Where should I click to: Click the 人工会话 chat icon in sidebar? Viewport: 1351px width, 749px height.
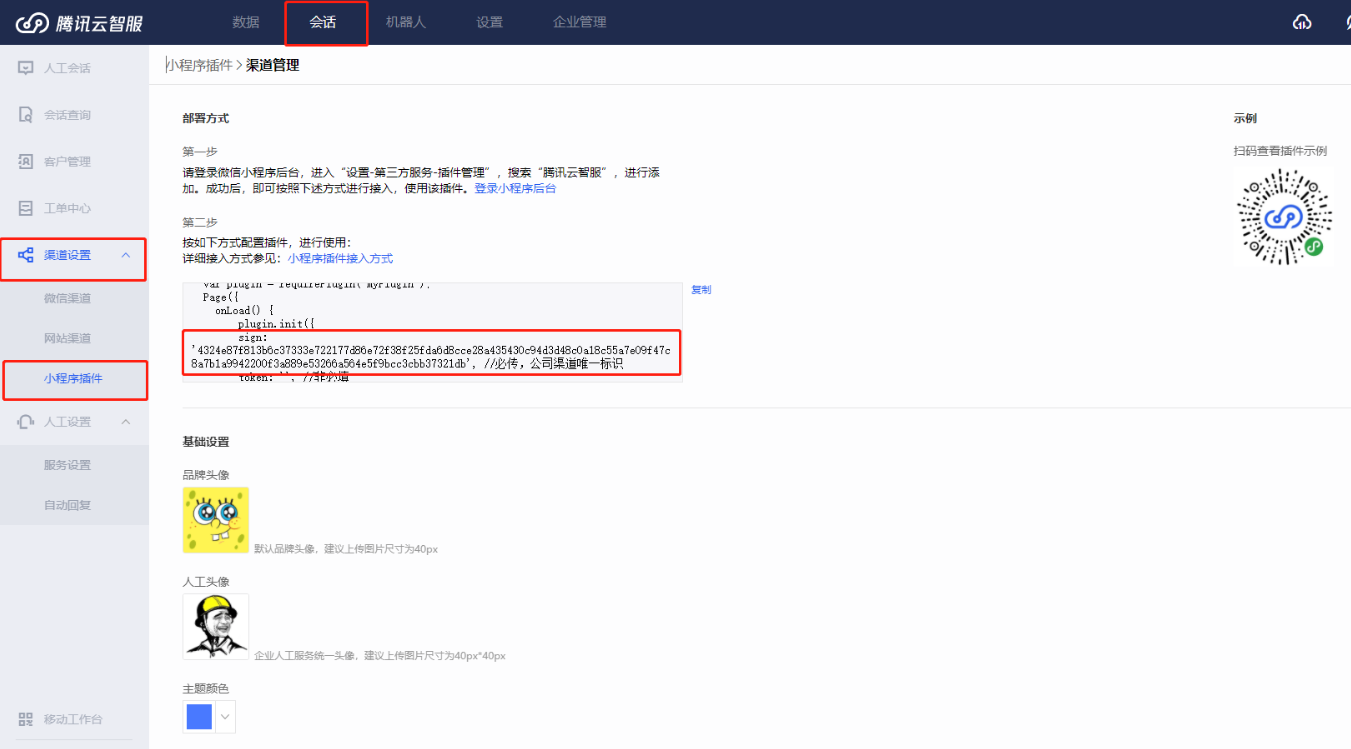click(x=26, y=68)
